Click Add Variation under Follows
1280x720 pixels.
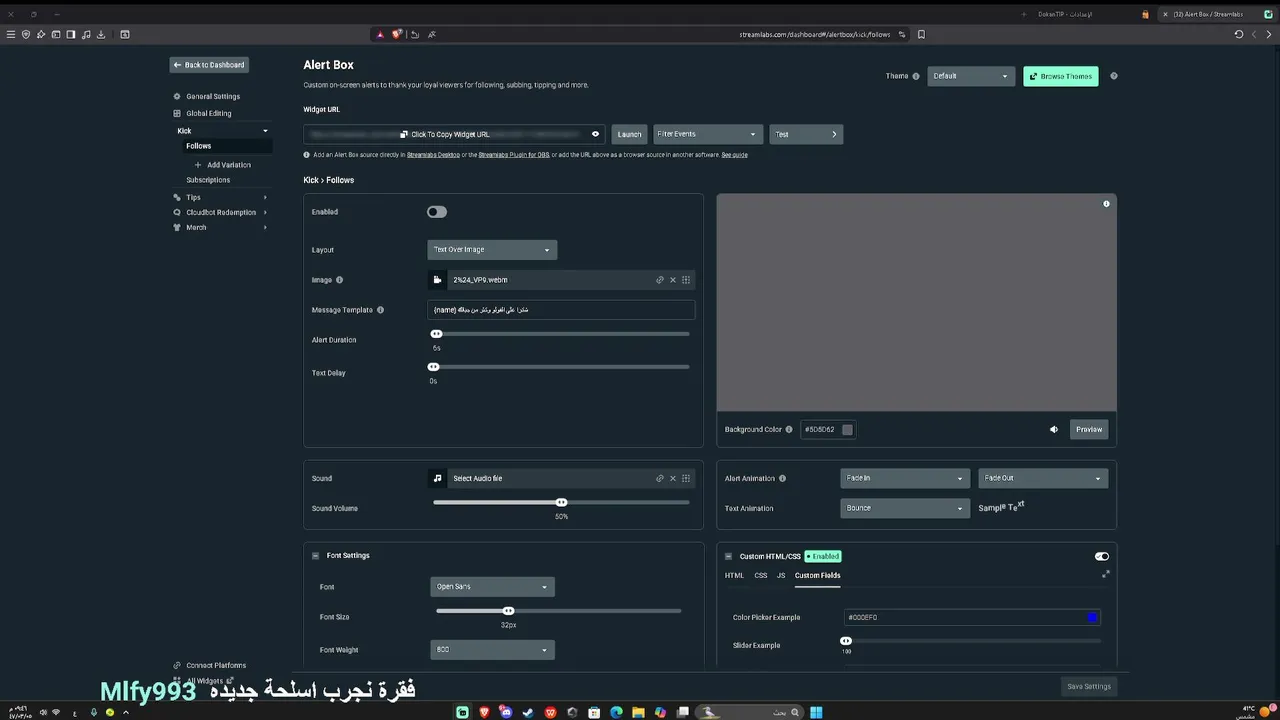pos(223,165)
